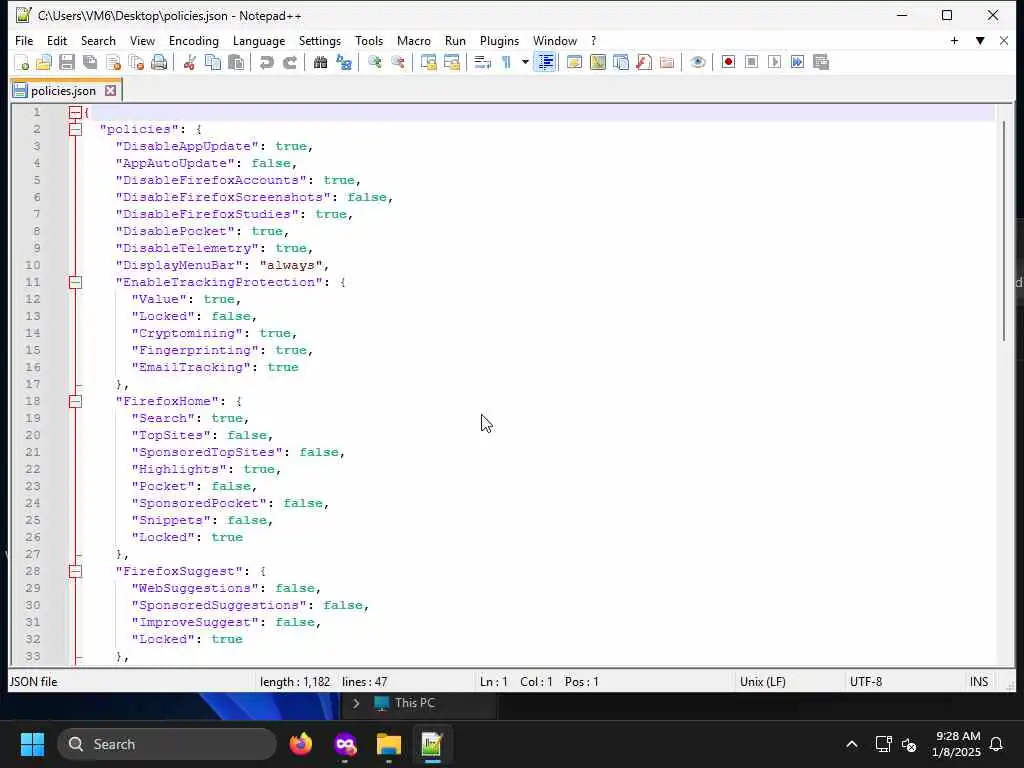Click the Save All toolbar icon
1024x768 pixels.
(x=90, y=62)
